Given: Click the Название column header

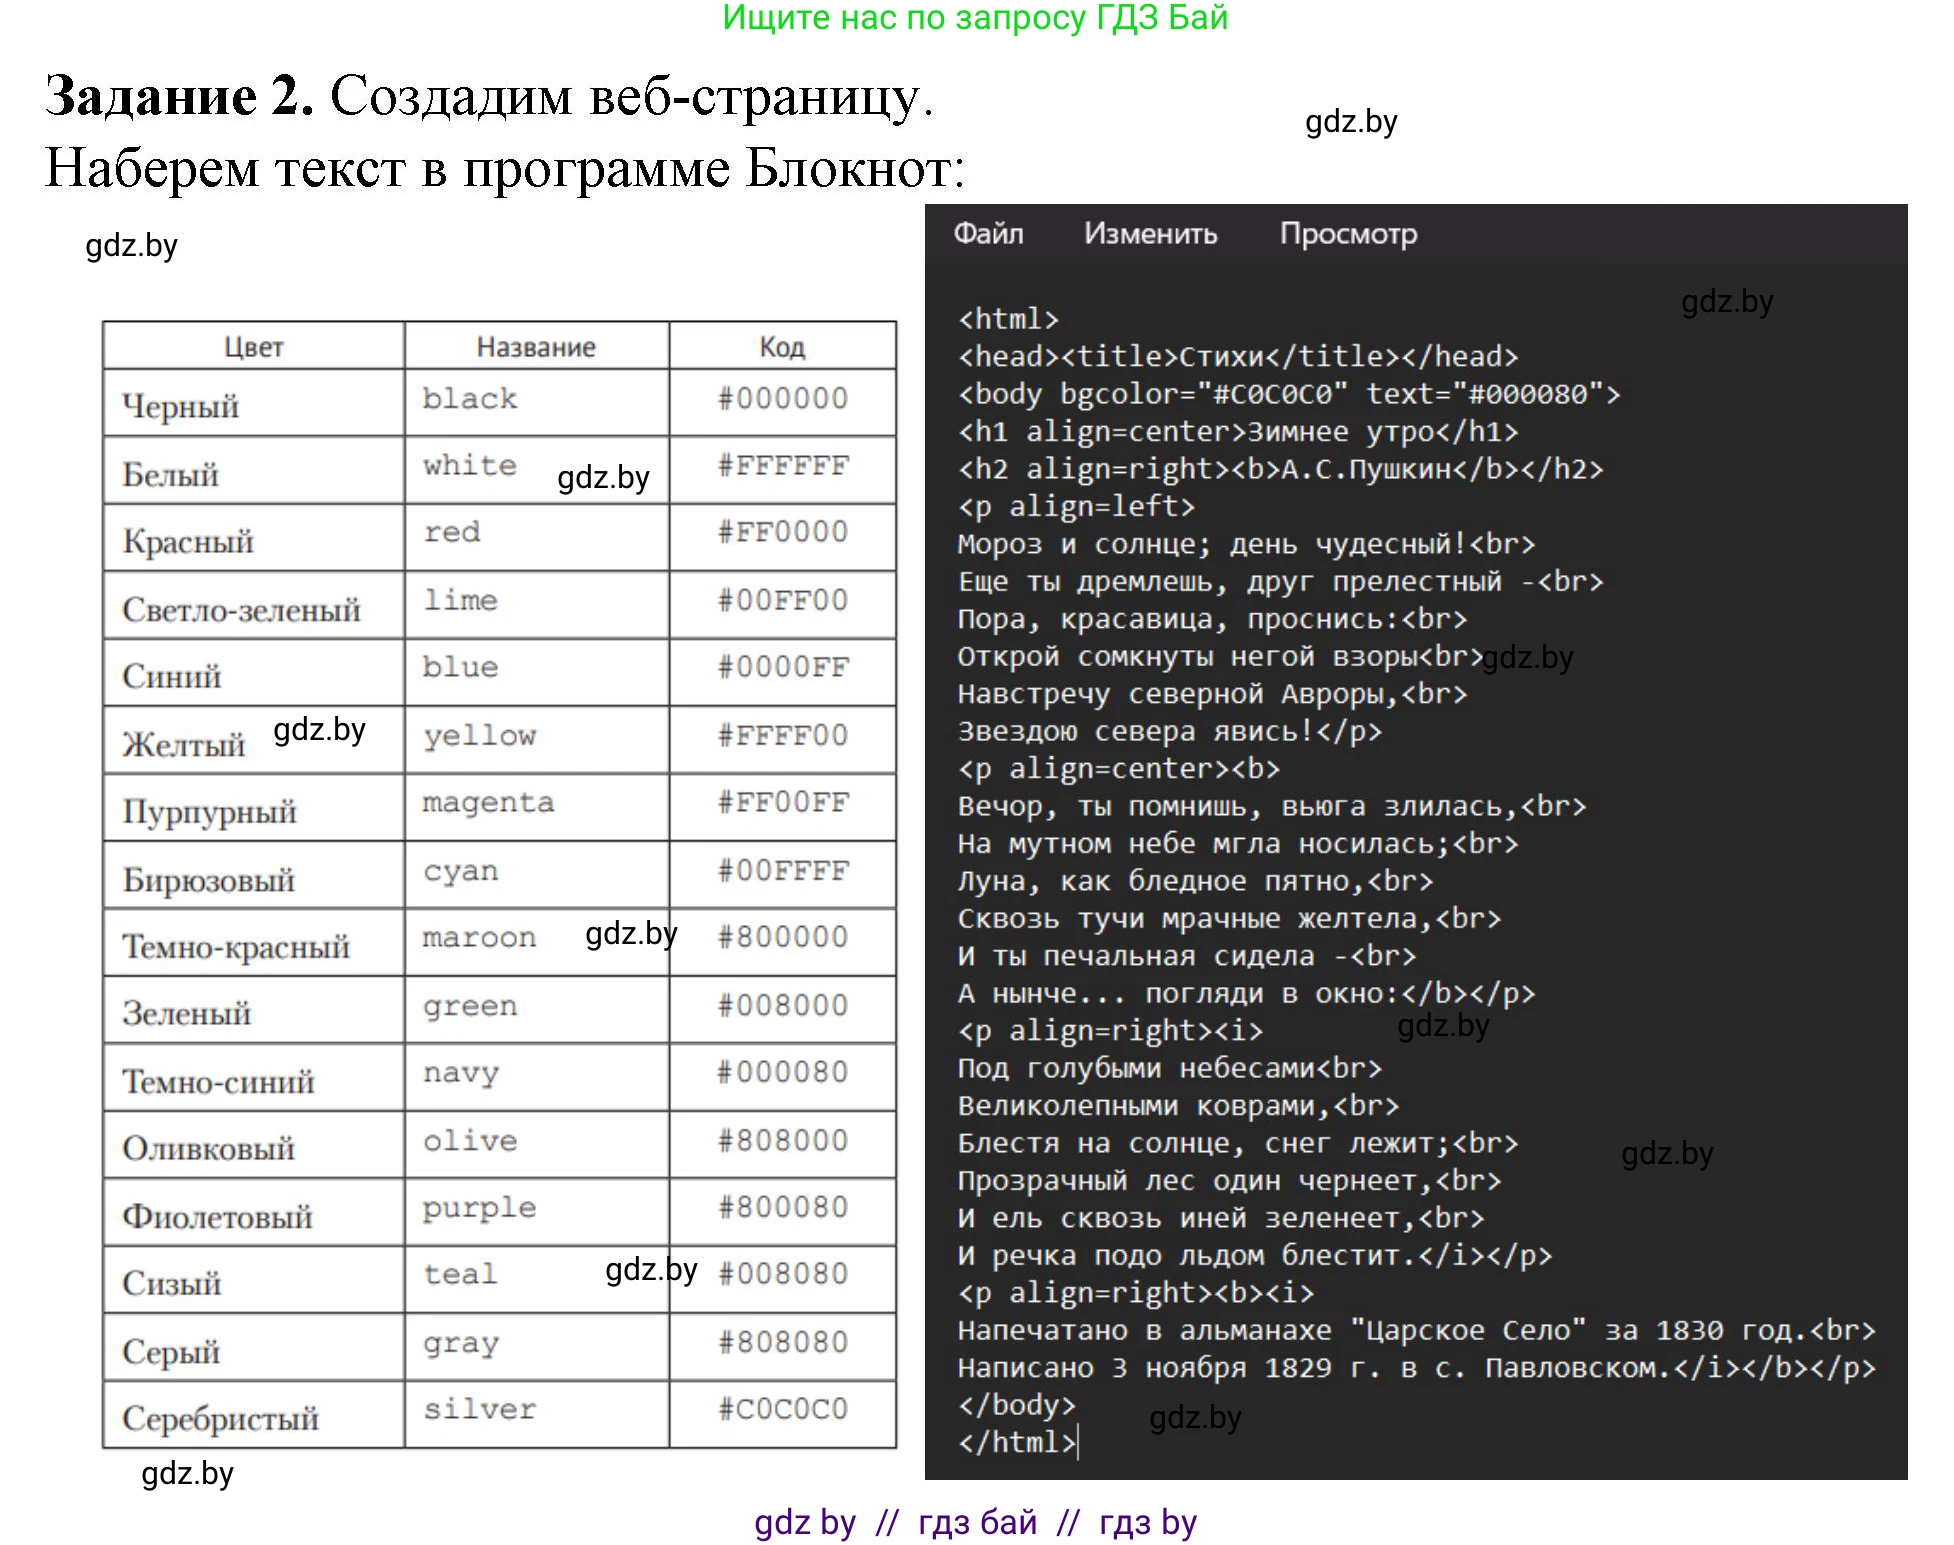Looking at the screenshot, I should (536, 346).
